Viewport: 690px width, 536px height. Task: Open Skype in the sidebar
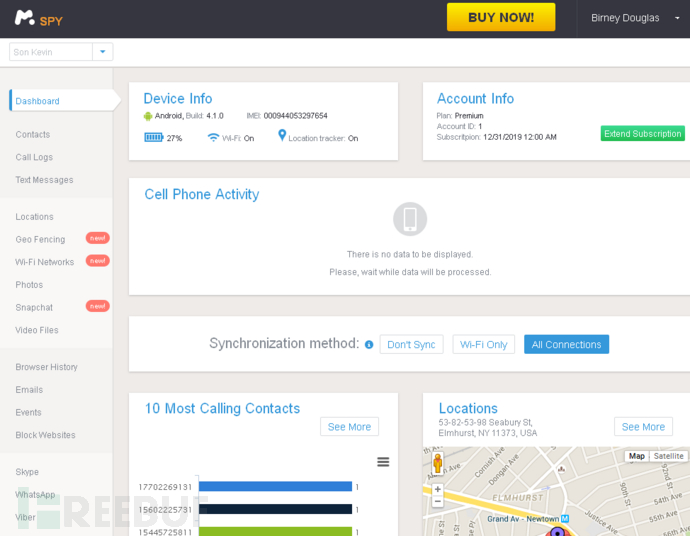tap(27, 472)
